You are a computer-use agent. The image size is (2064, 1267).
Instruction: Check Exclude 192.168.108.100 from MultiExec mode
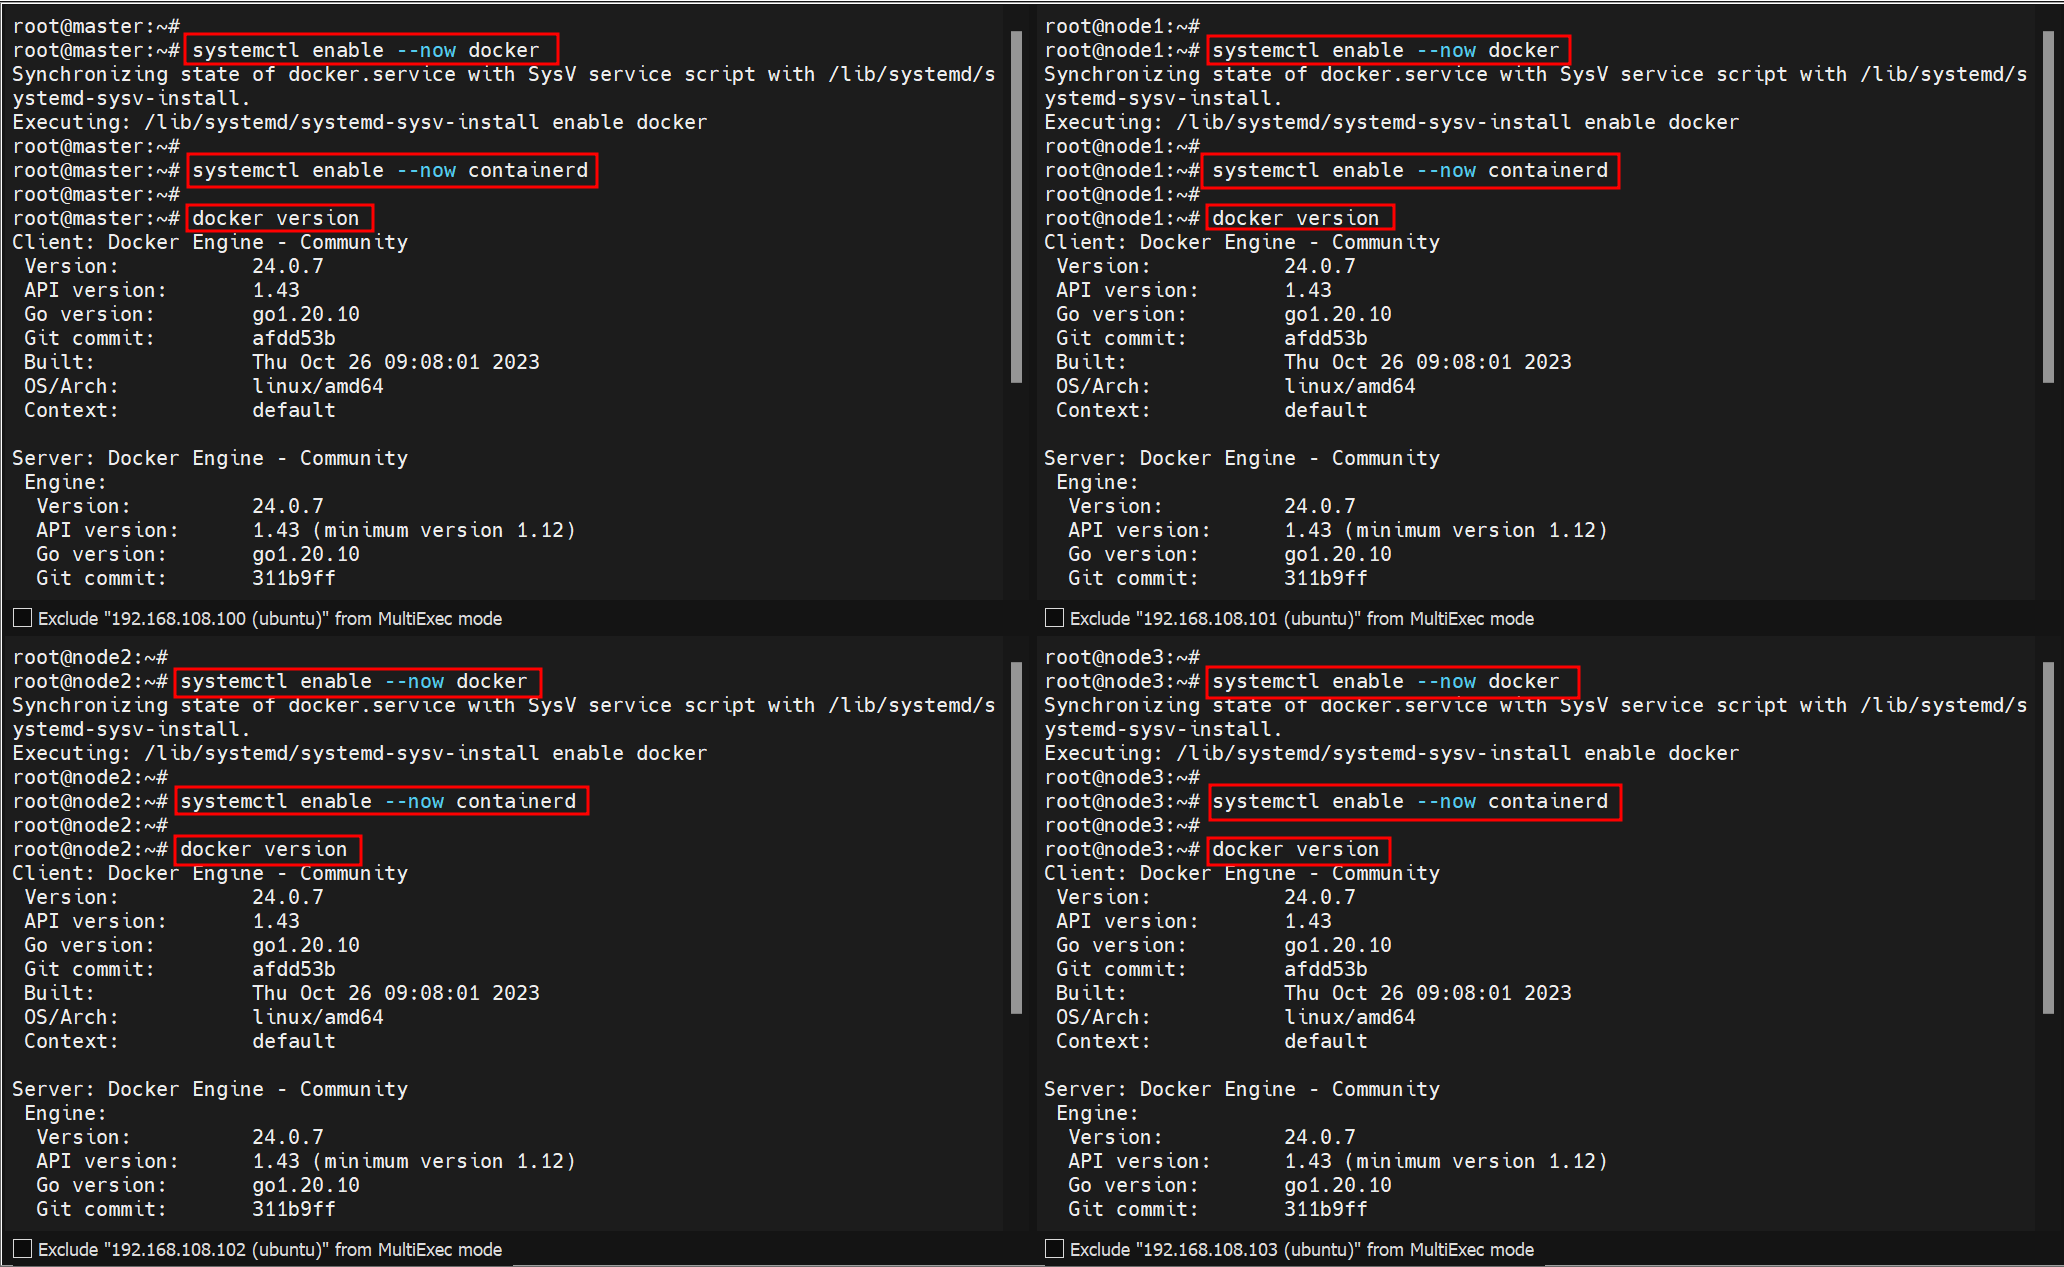[22, 618]
